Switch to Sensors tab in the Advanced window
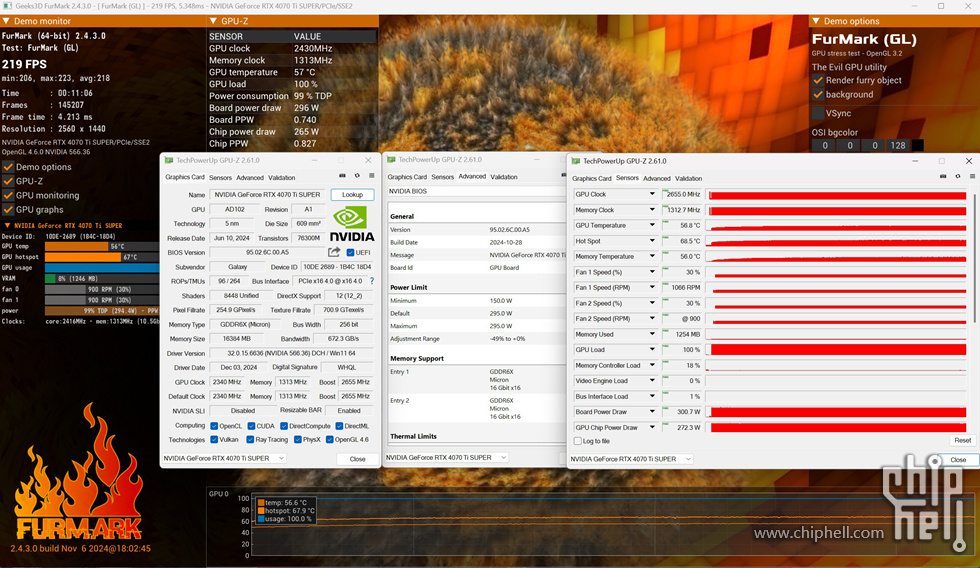Image resolution: width=980 pixels, height=568 pixels. coord(442,177)
